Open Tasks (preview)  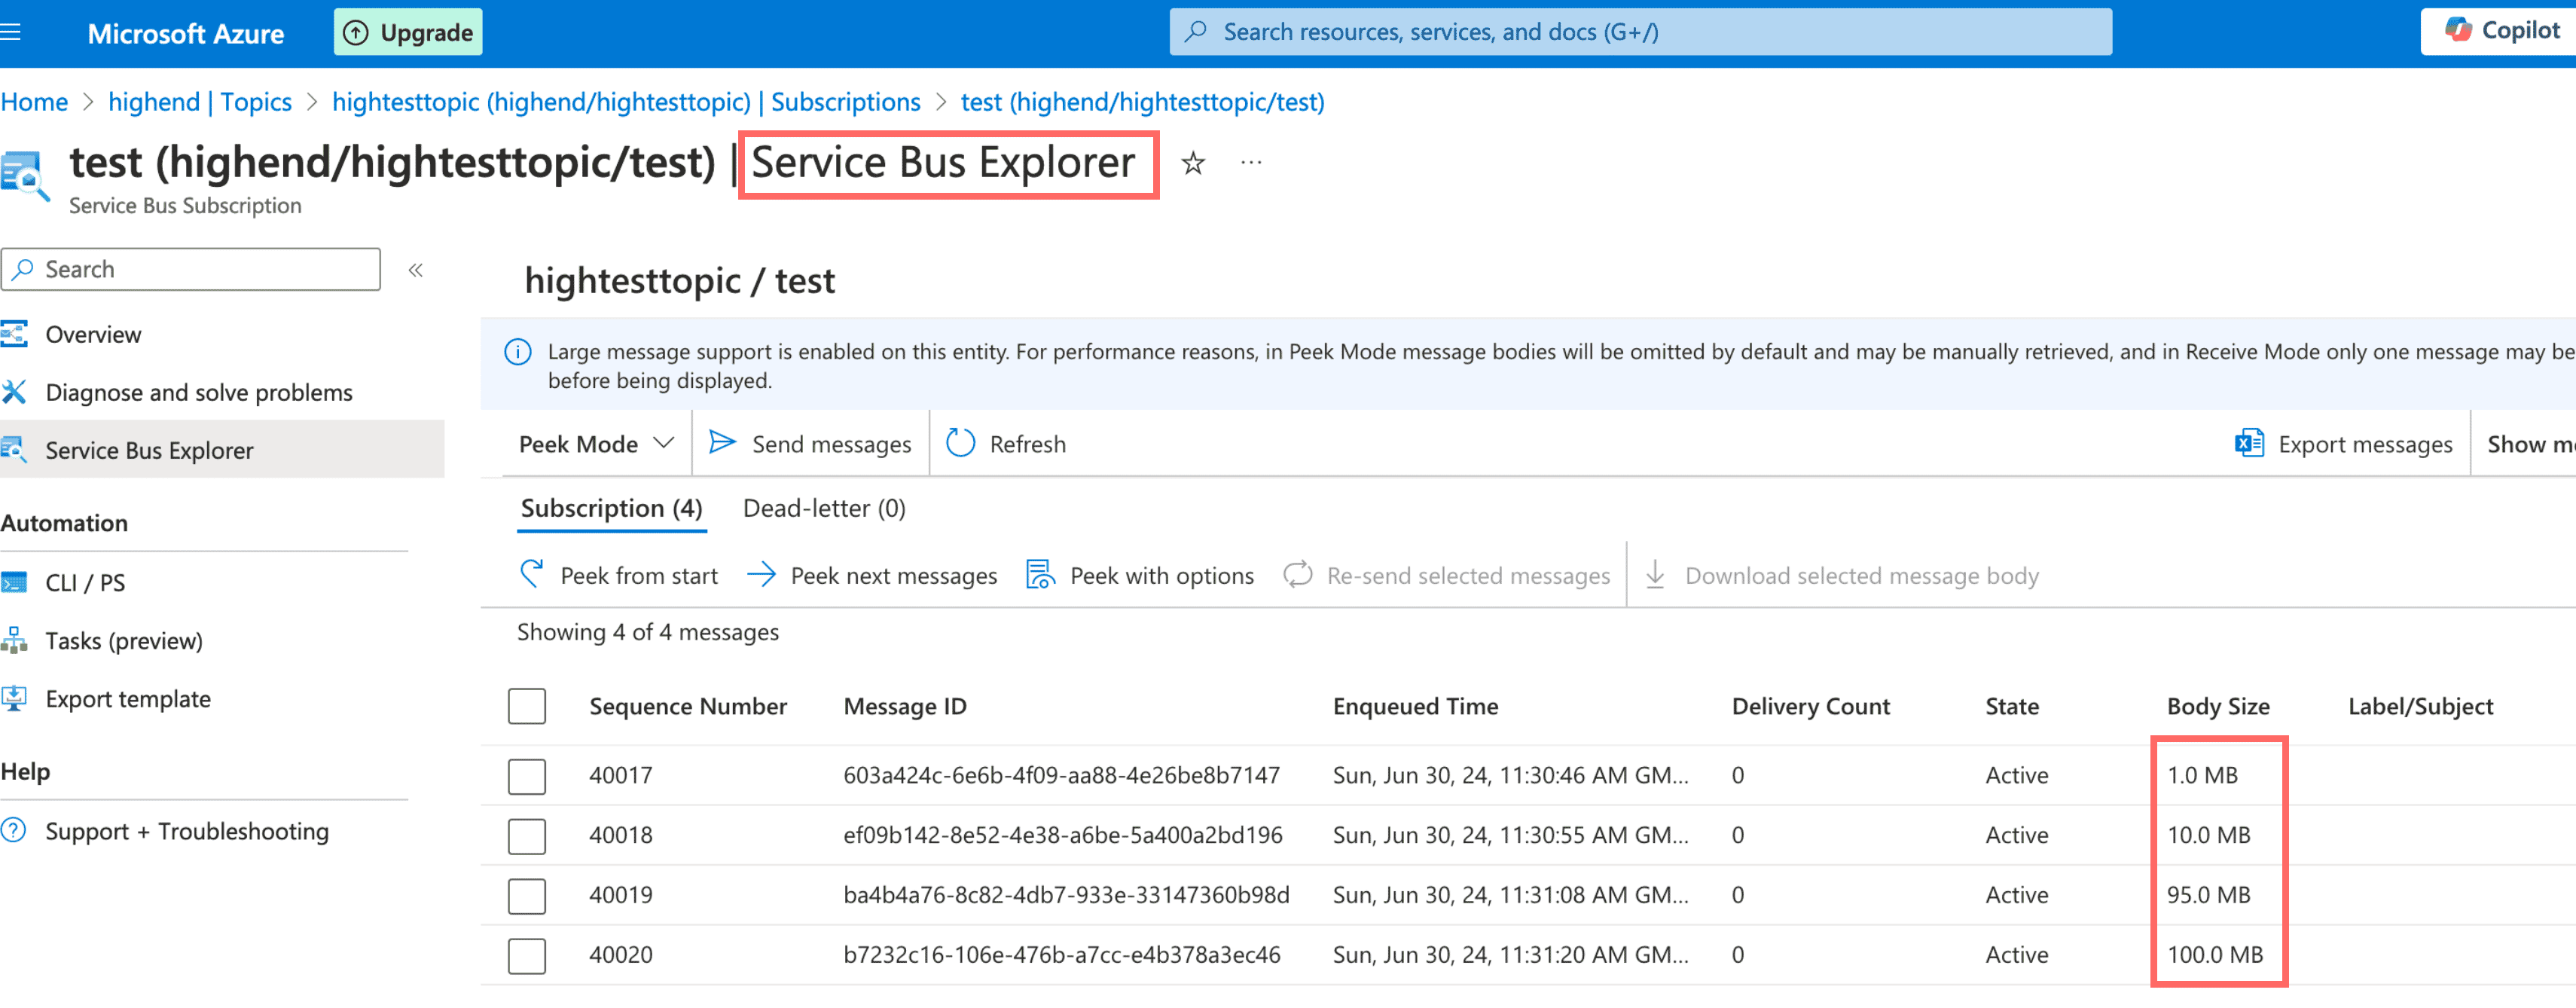coord(124,640)
